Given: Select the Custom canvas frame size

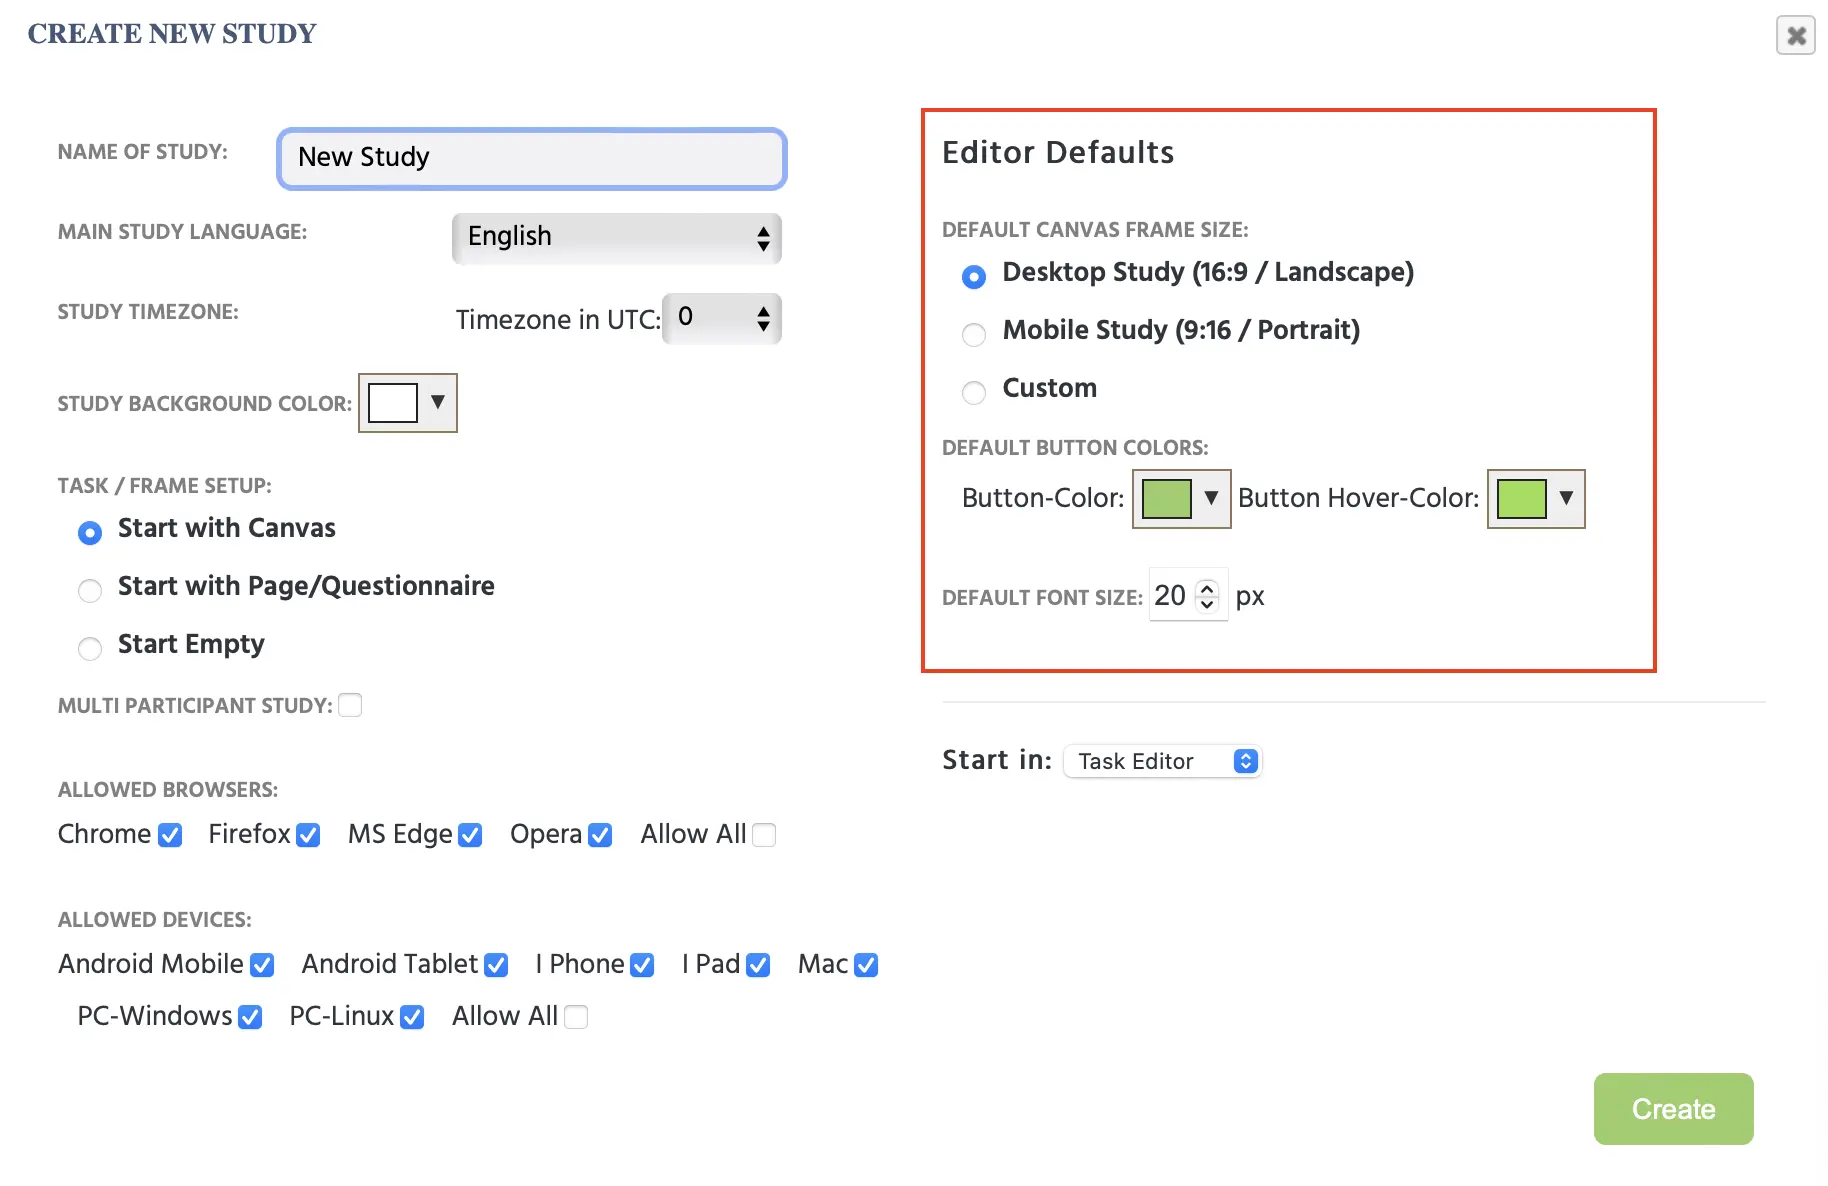Looking at the screenshot, I should tap(973, 392).
